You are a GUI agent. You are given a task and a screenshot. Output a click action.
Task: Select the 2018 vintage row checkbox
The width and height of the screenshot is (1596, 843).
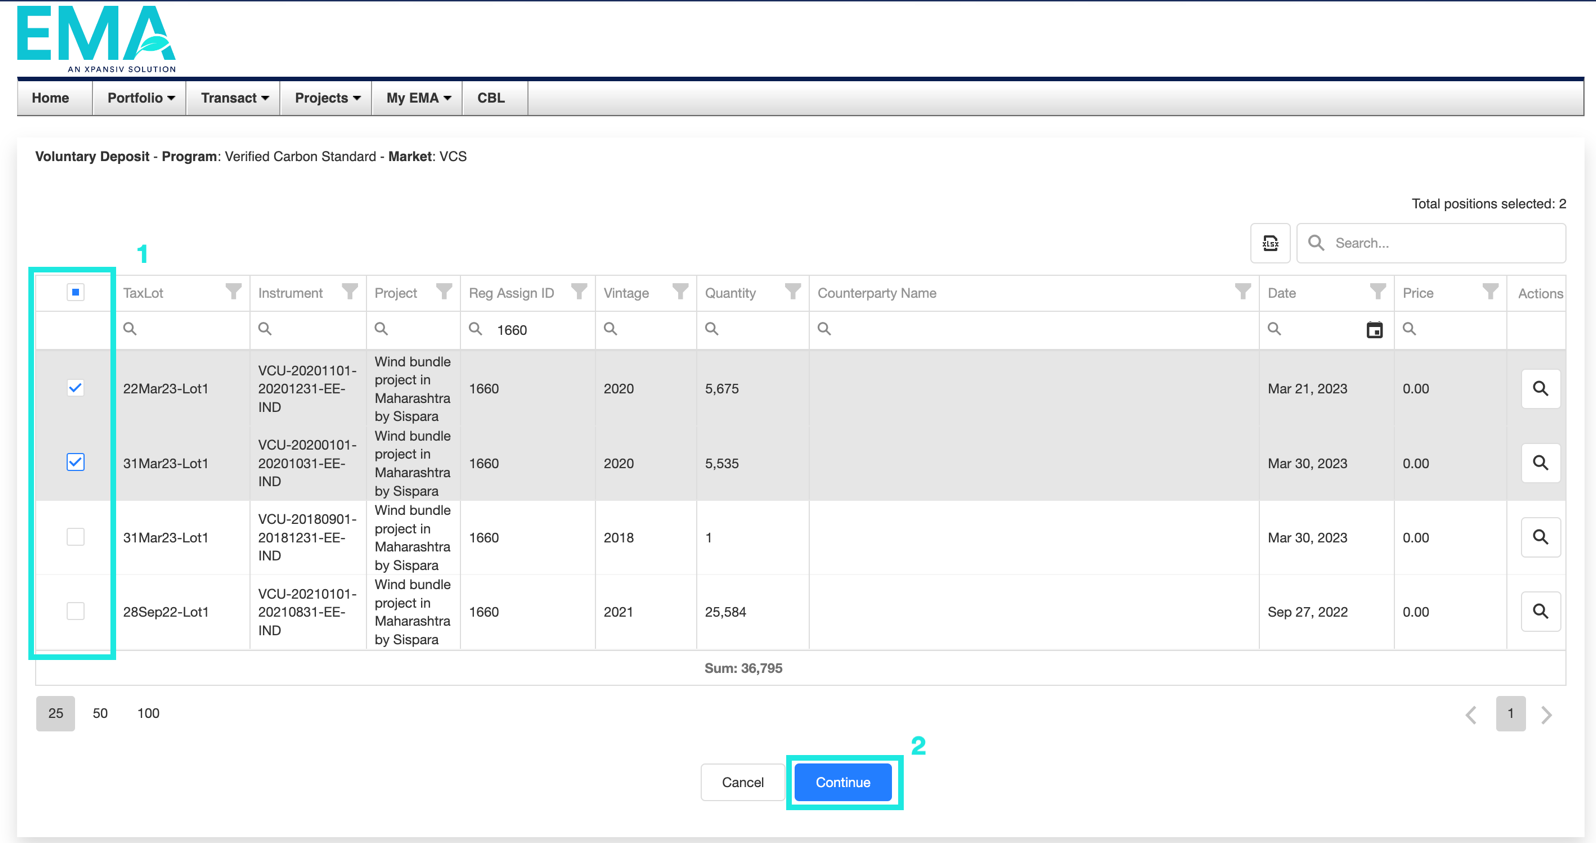pyautogui.click(x=76, y=537)
